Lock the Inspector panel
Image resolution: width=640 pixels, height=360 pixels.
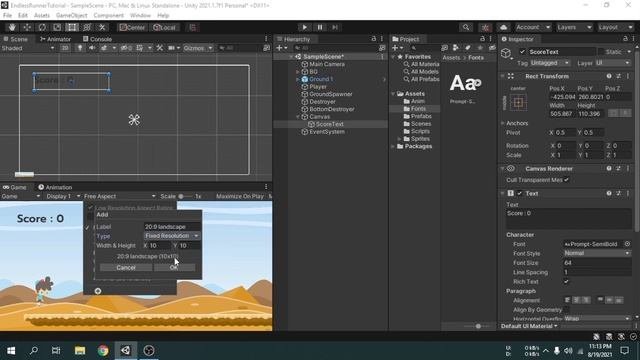click(625, 39)
